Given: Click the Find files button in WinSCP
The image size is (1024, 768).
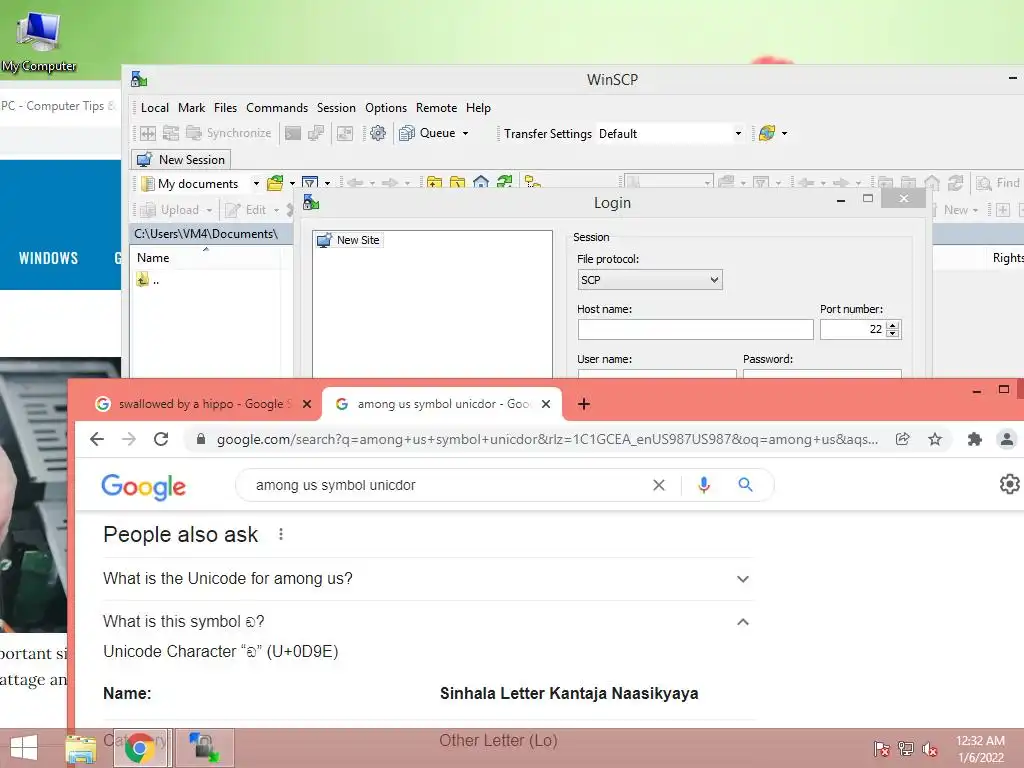Looking at the screenshot, I should point(998,184).
